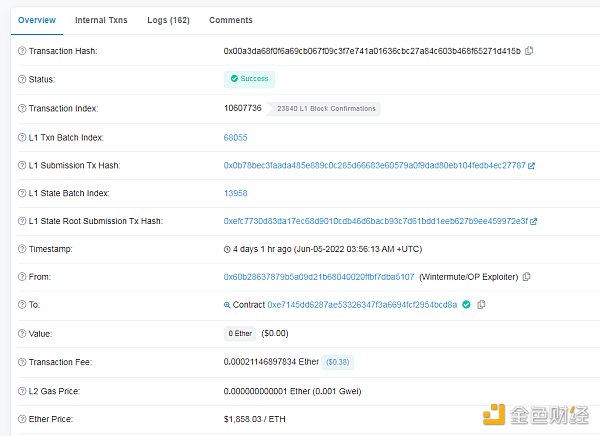Select the L2 gas price value
The height and width of the screenshot is (436, 600).
click(x=292, y=391)
